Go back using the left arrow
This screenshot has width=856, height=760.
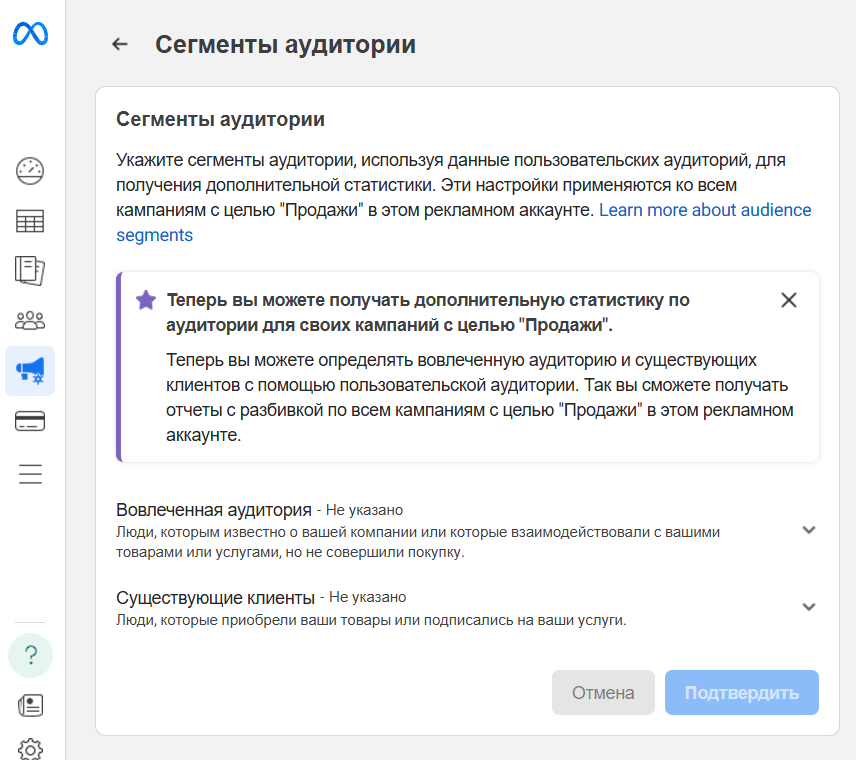119,44
